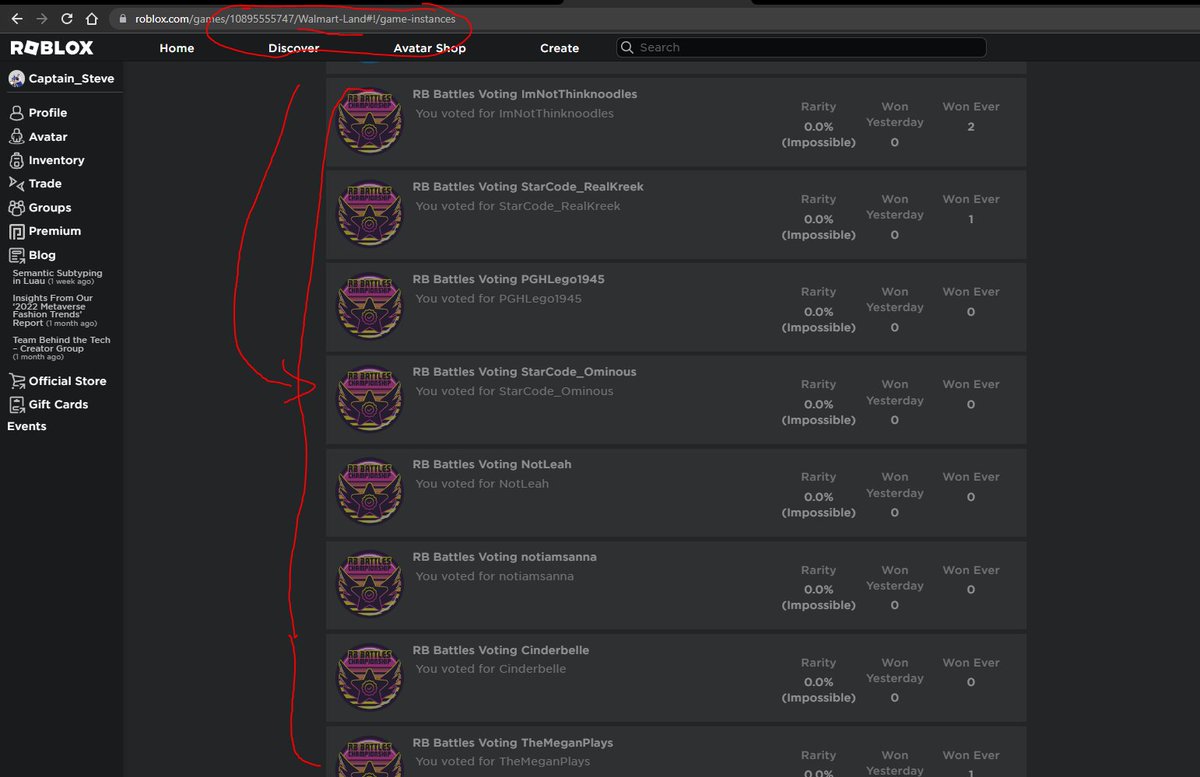Viewport: 1200px width, 777px height.
Task: Click the Avatar sidebar icon
Action: coord(16,137)
